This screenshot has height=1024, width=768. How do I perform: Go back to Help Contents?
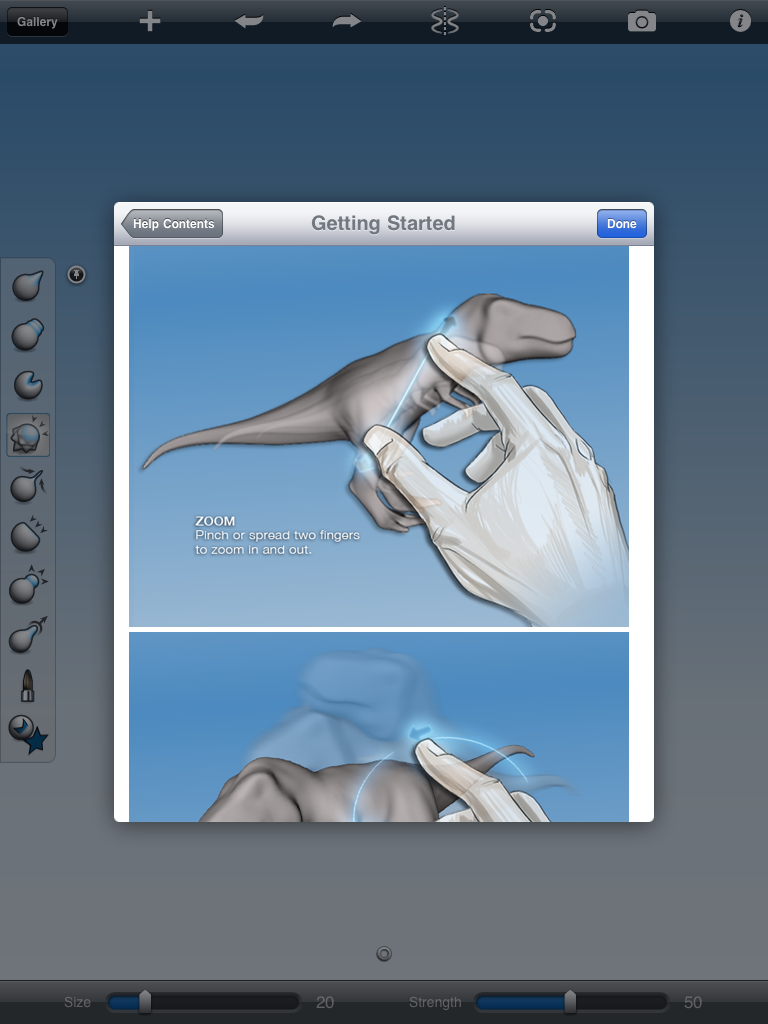tap(172, 224)
